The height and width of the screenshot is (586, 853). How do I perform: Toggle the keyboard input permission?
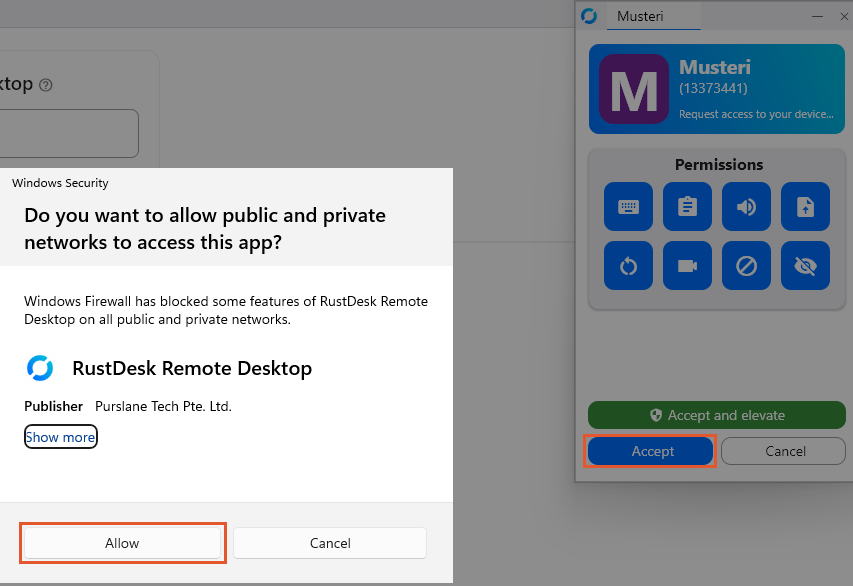pos(628,207)
